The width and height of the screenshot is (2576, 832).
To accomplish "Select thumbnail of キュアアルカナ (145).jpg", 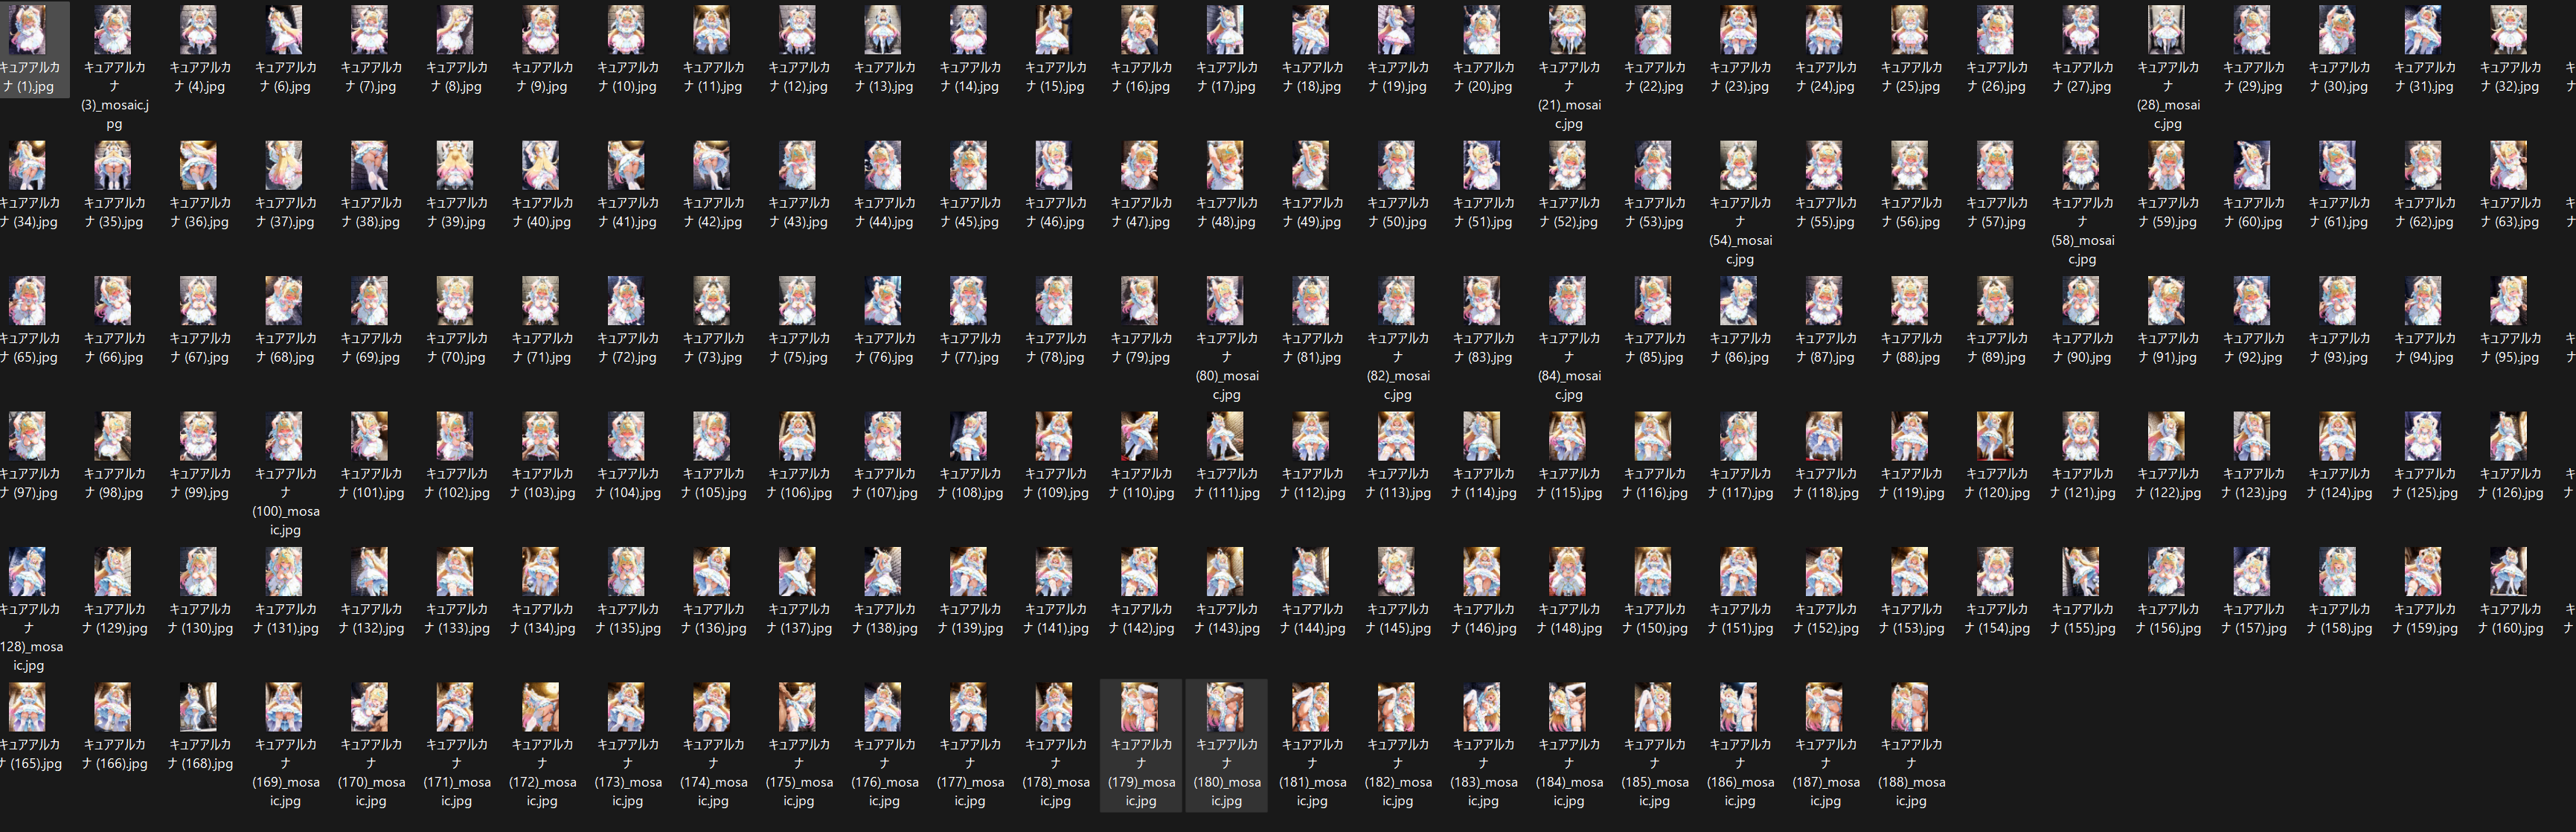I will [1397, 572].
